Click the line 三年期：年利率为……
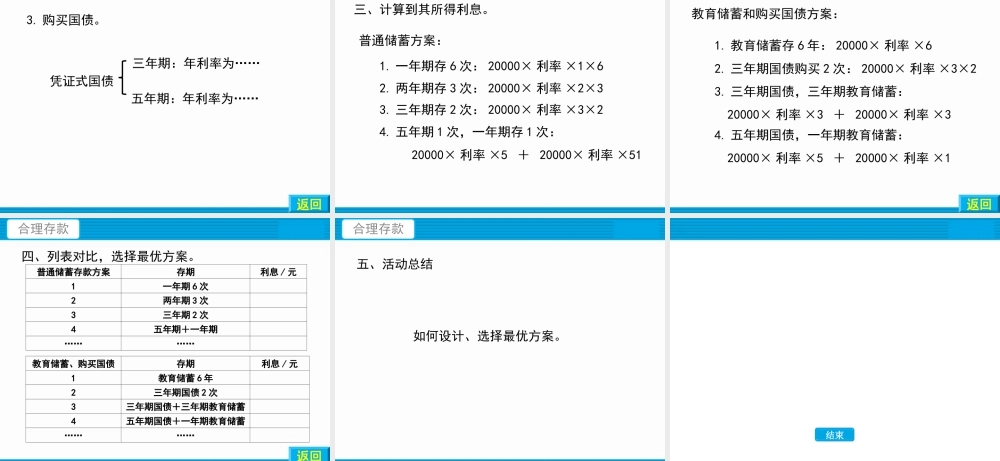 (x=196, y=63)
